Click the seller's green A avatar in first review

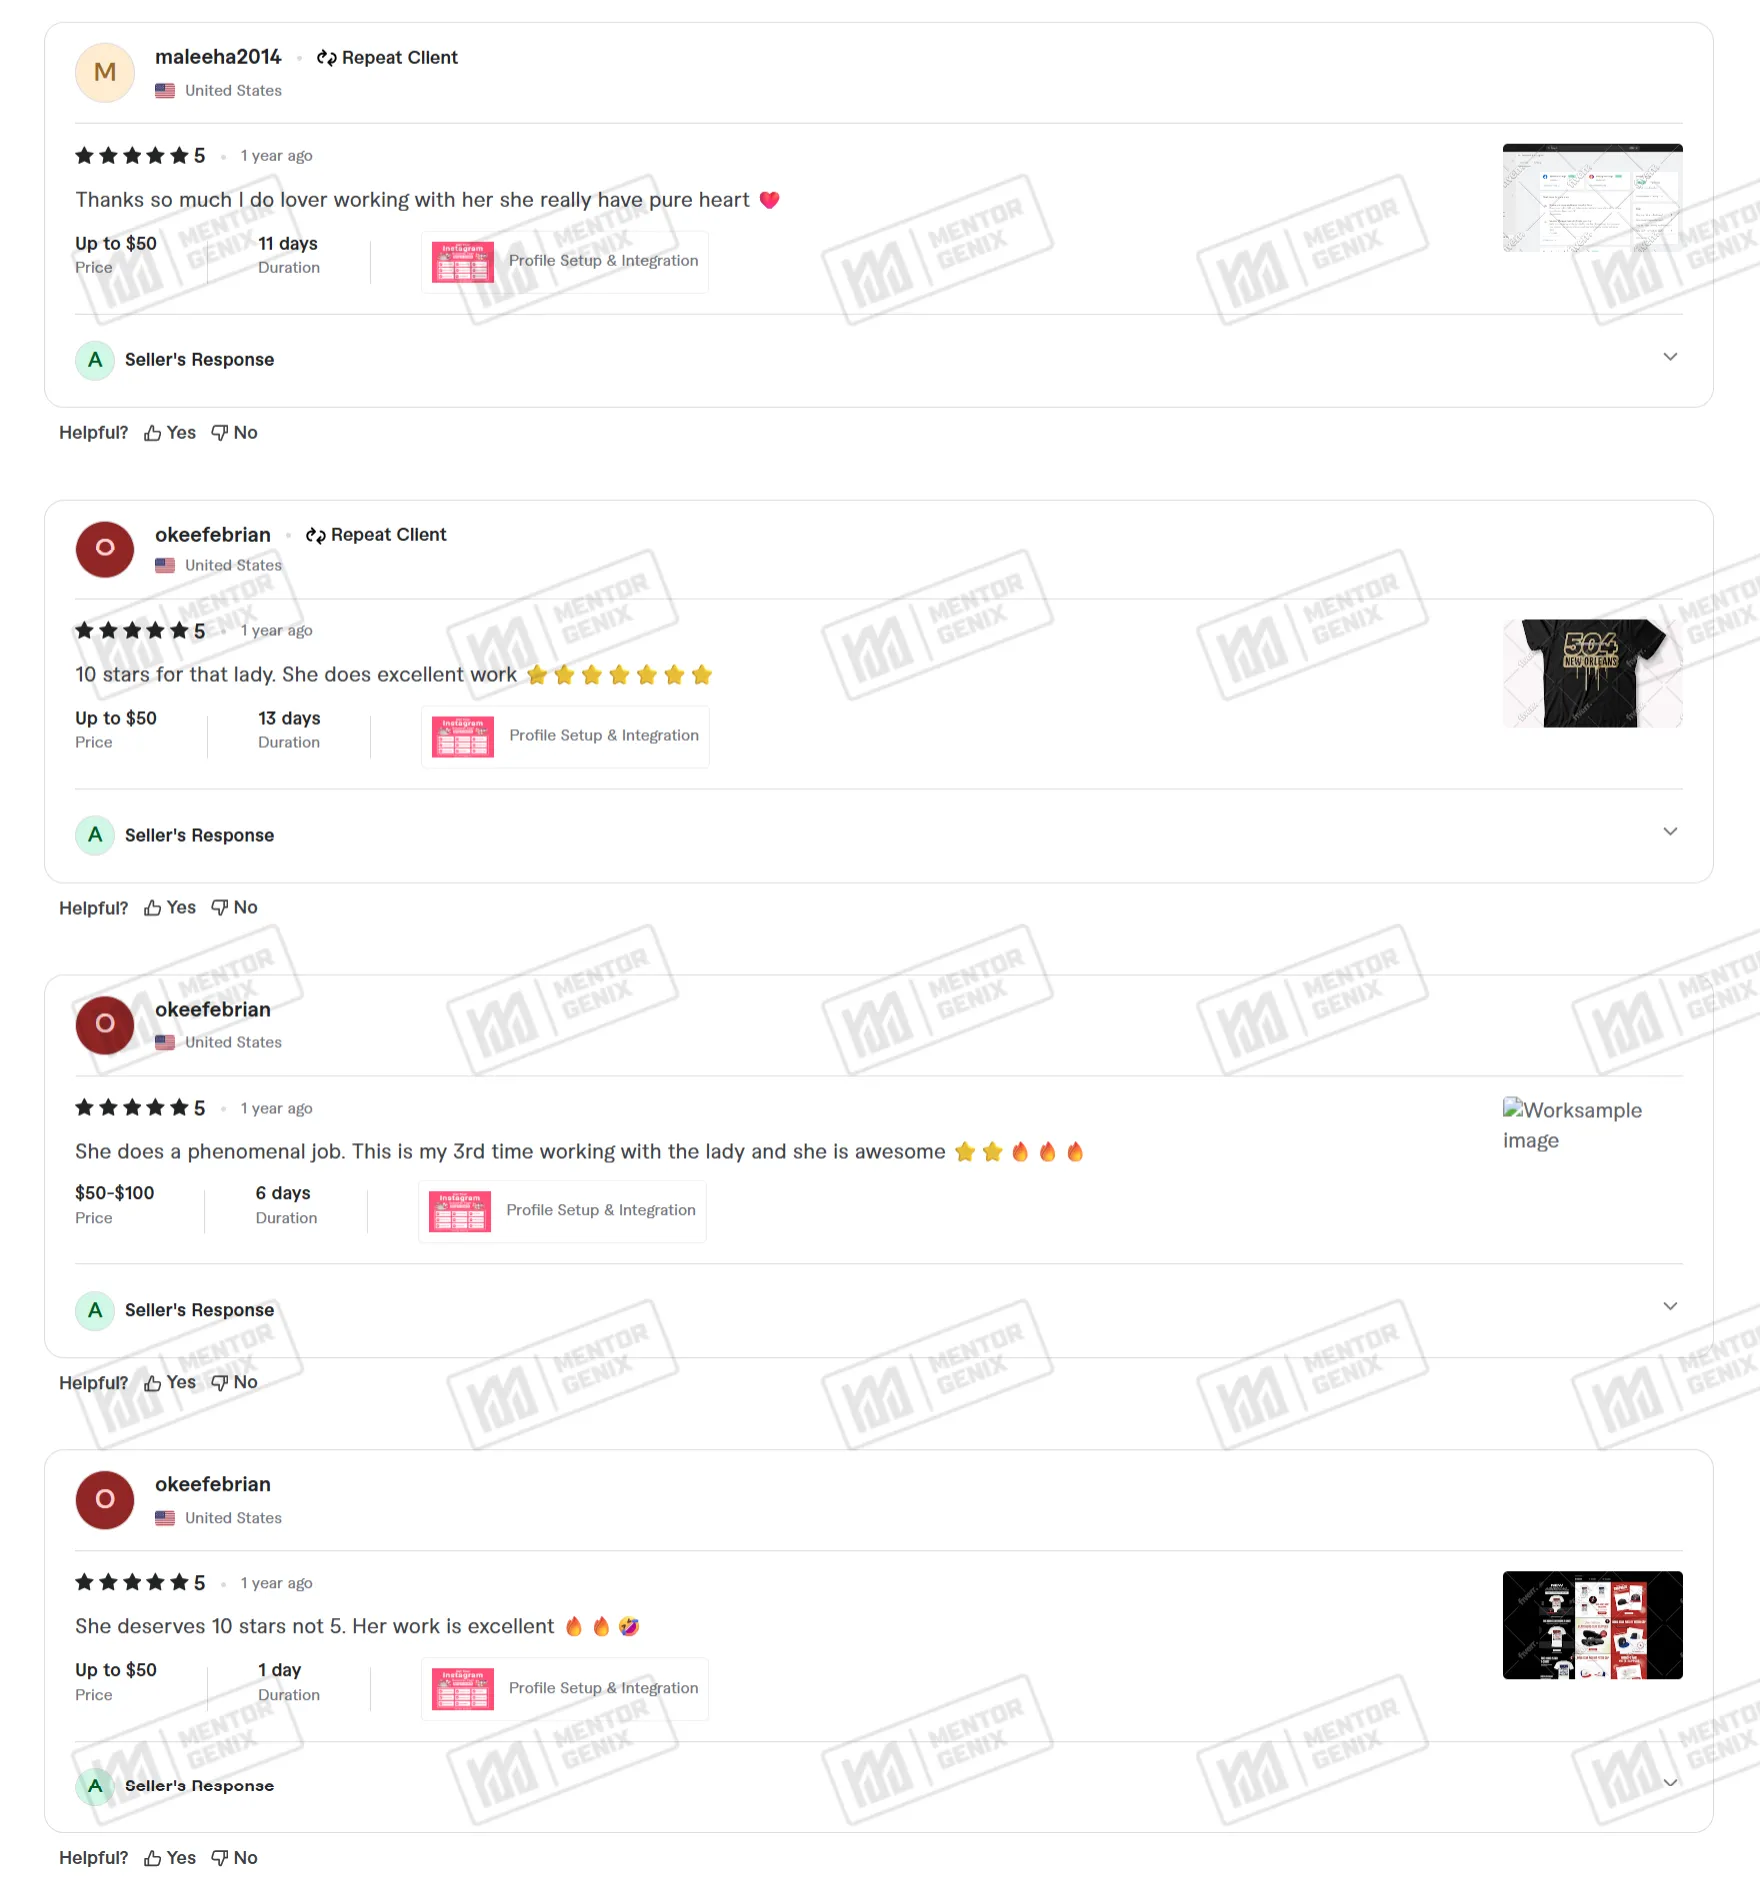point(95,360)
